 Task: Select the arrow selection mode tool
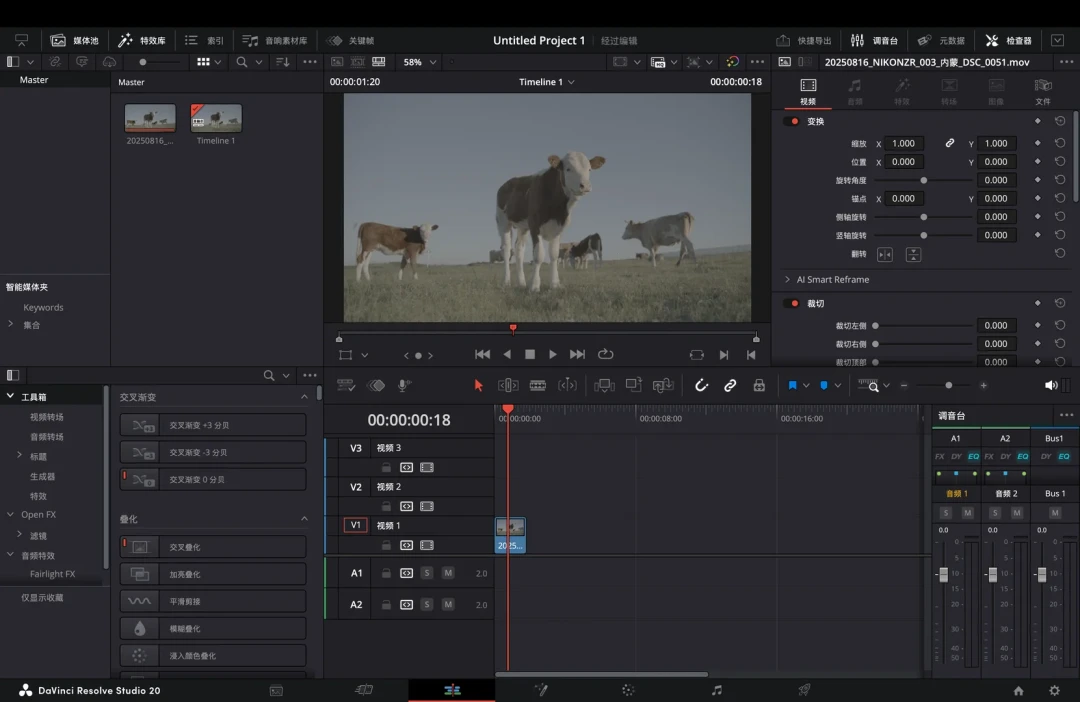tap(478, 385)
